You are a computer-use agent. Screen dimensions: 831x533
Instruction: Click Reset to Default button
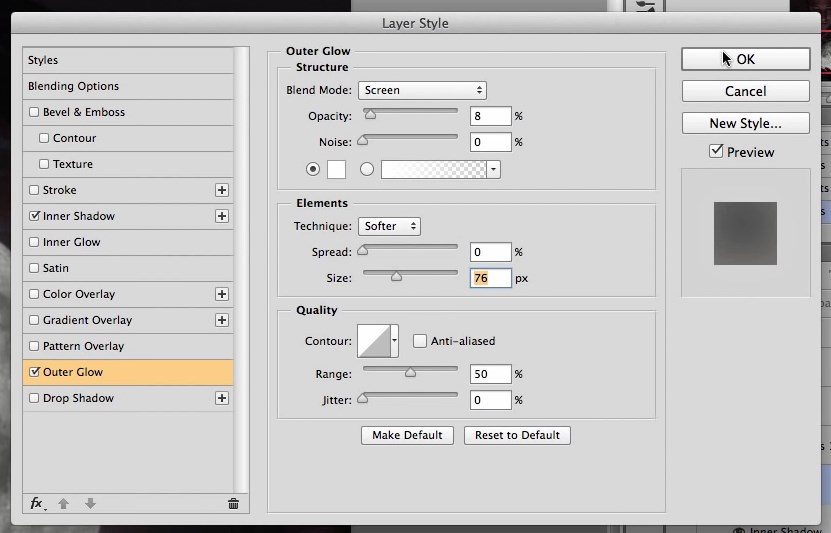pos(517,435)
